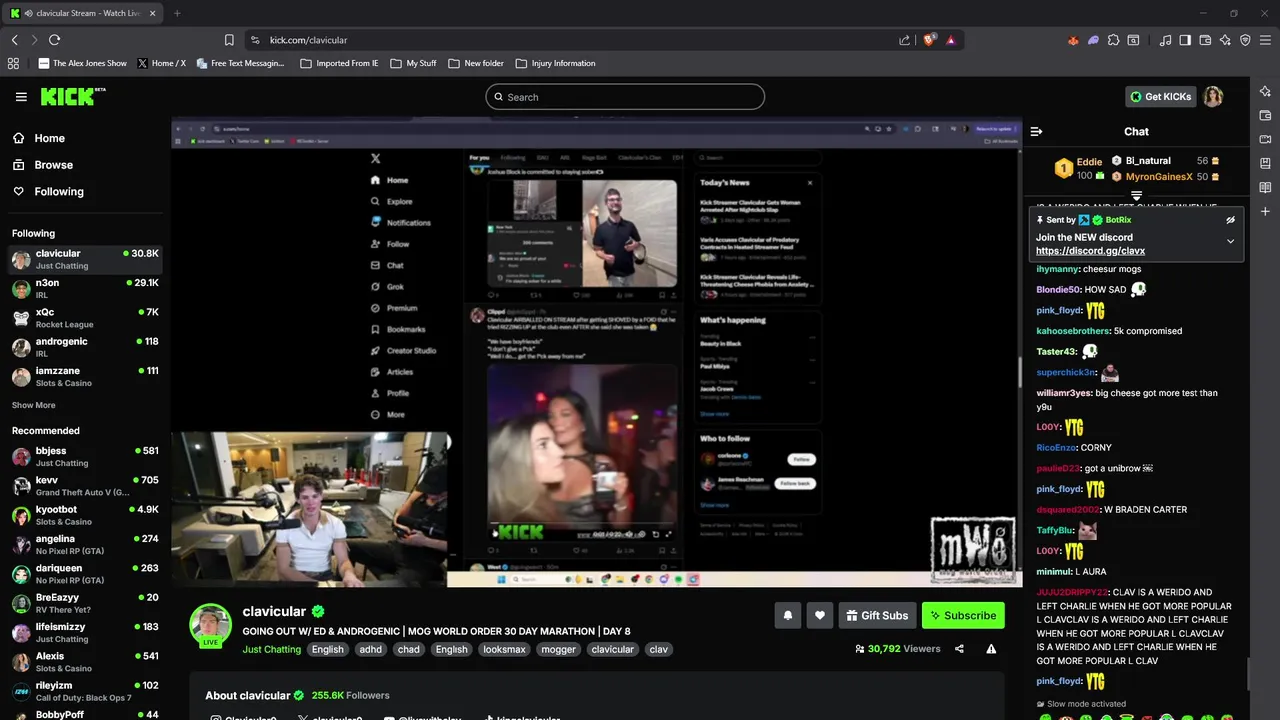Open The Alex Jones Show bookmark
The height and width of the screenshot is (720, 1280).
[82, 63]
